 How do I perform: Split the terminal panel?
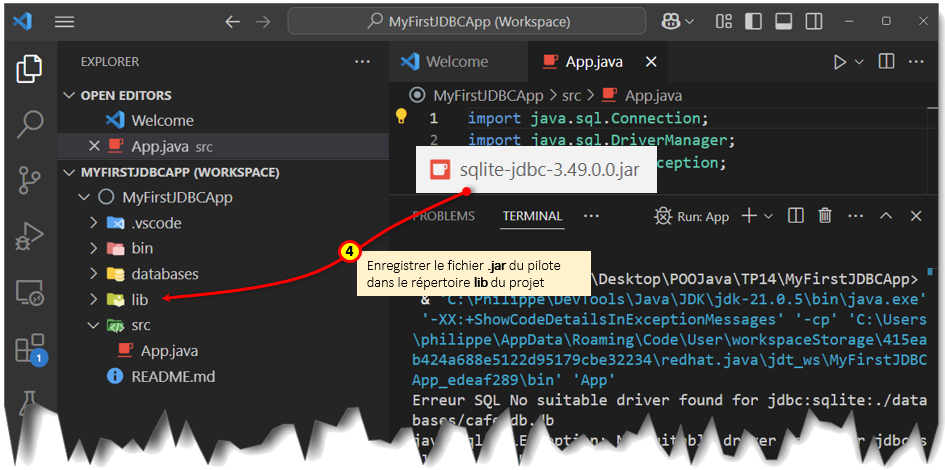coord(796,216)
